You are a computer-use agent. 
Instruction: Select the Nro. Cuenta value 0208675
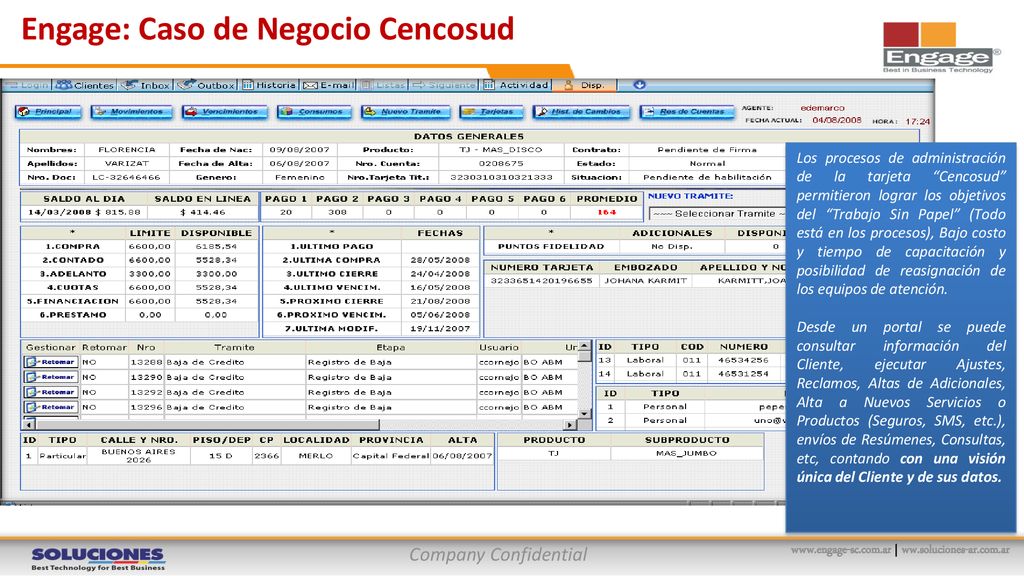[501, 163]
